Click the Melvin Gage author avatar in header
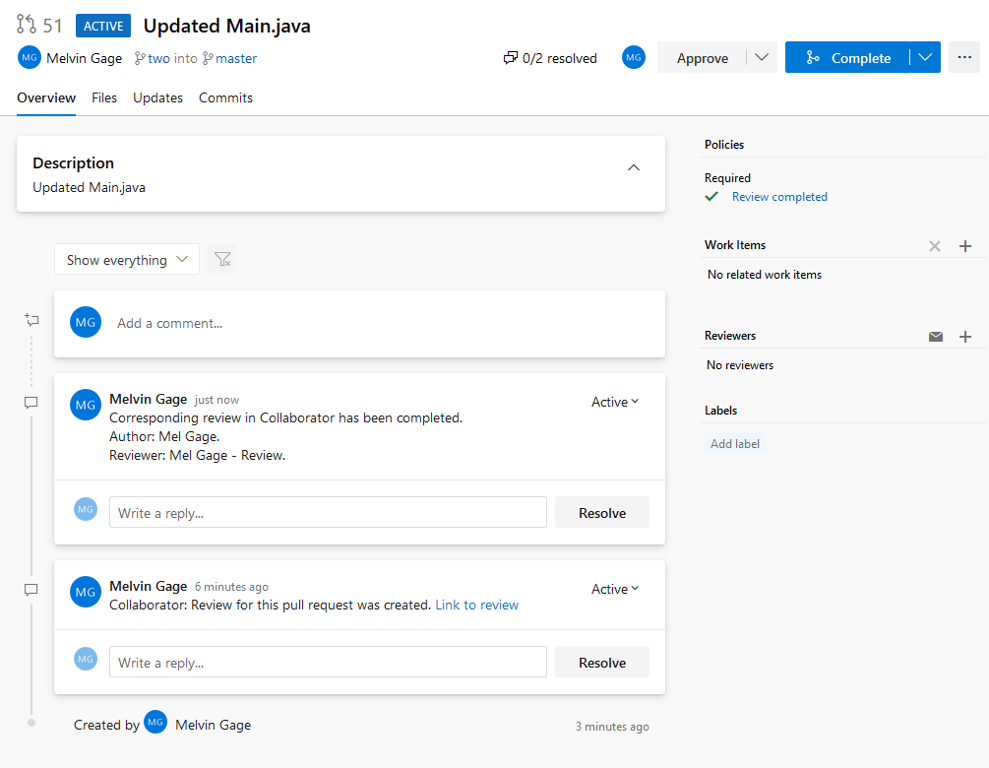989x768 pixels. [x=29, y=57]
